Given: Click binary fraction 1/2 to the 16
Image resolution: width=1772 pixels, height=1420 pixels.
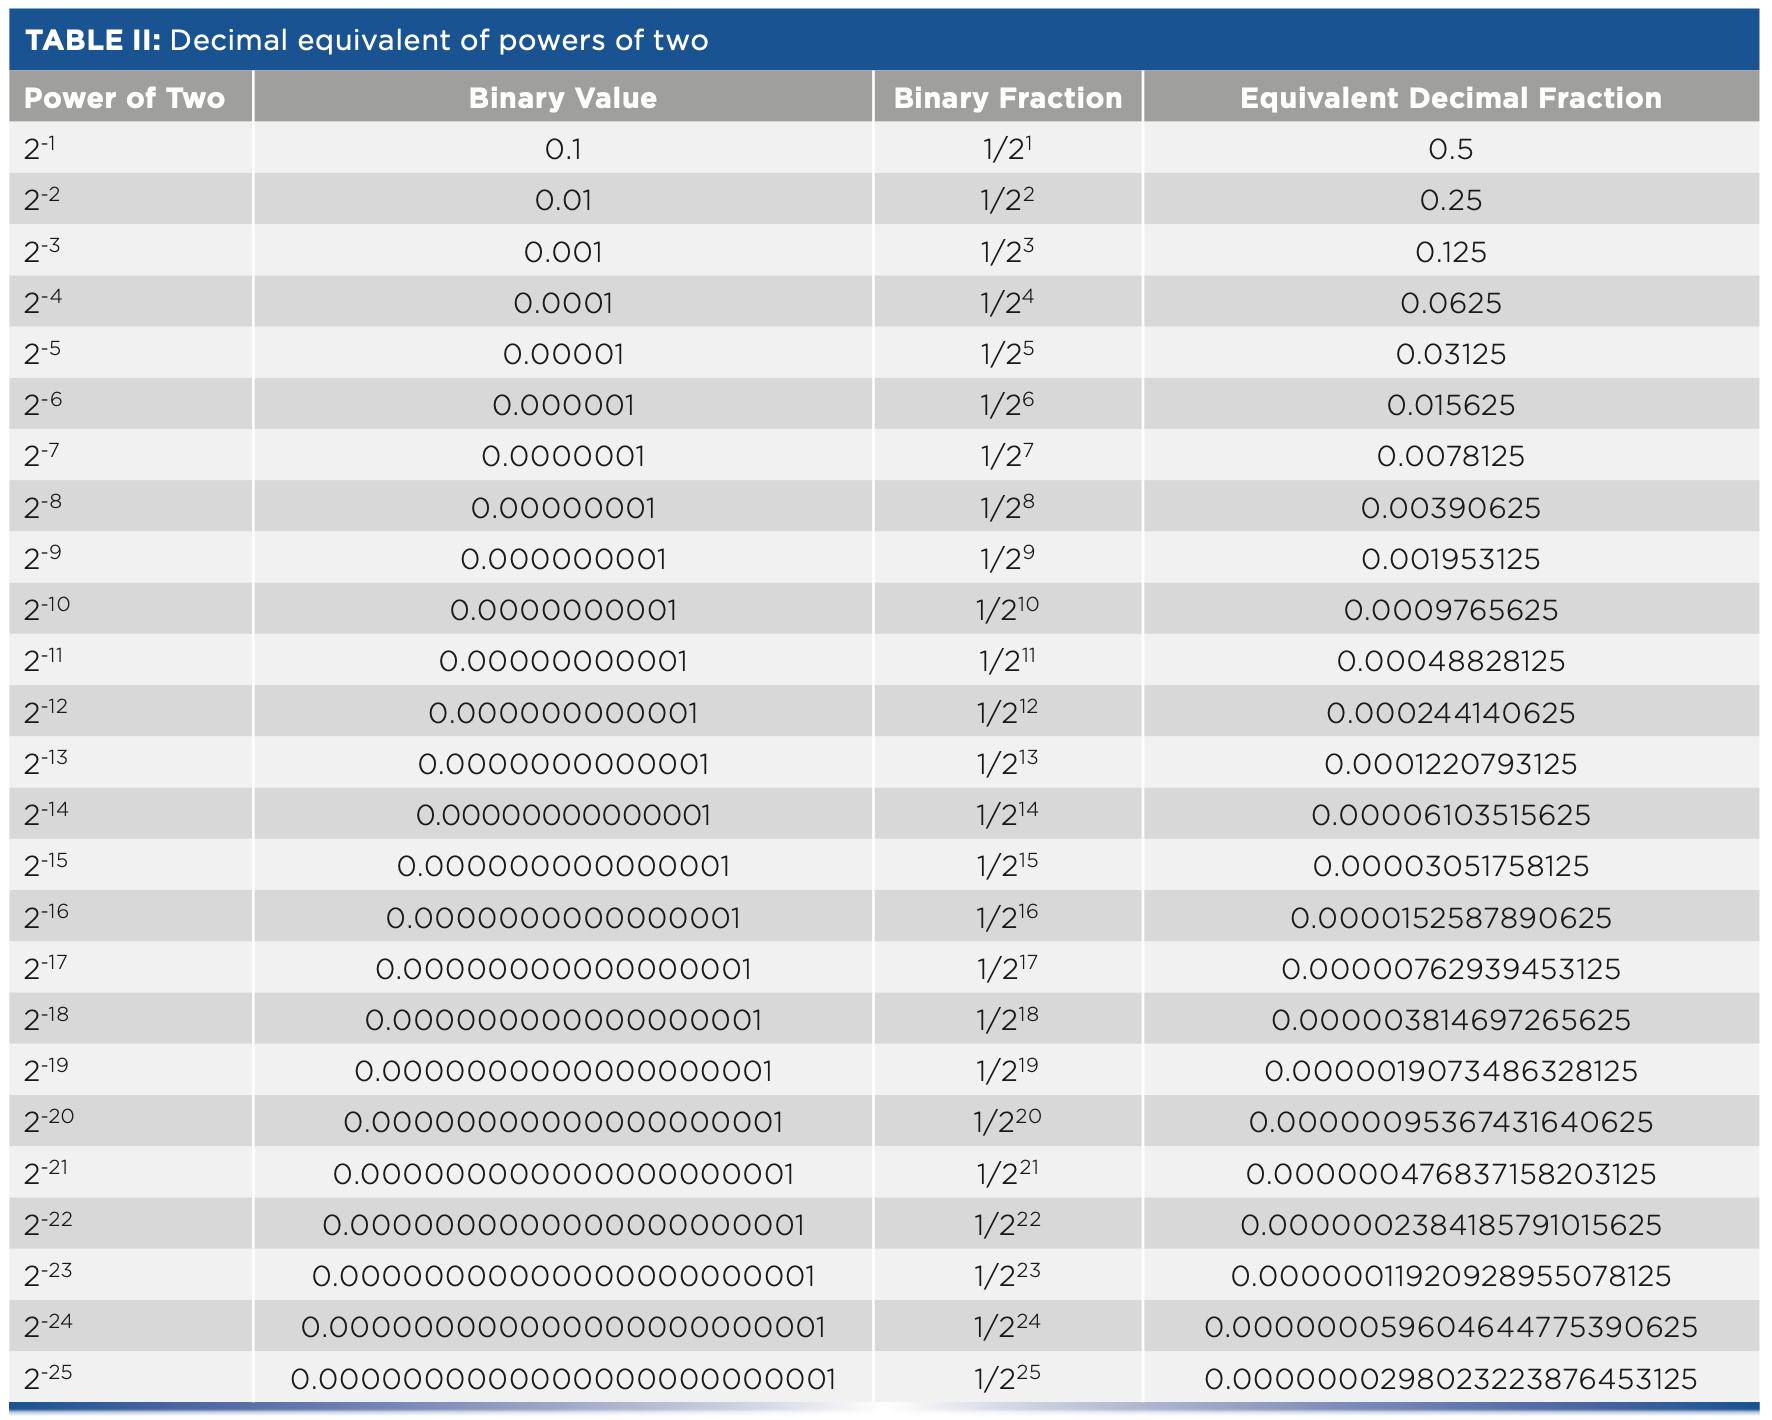Looking at the screenshot, I should [x=1007, y=917].
